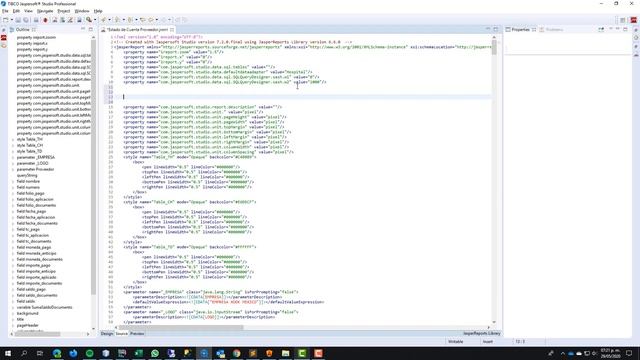Expand the style Table_CH outline node
This screenshot has width=640, height=360.
13,145
